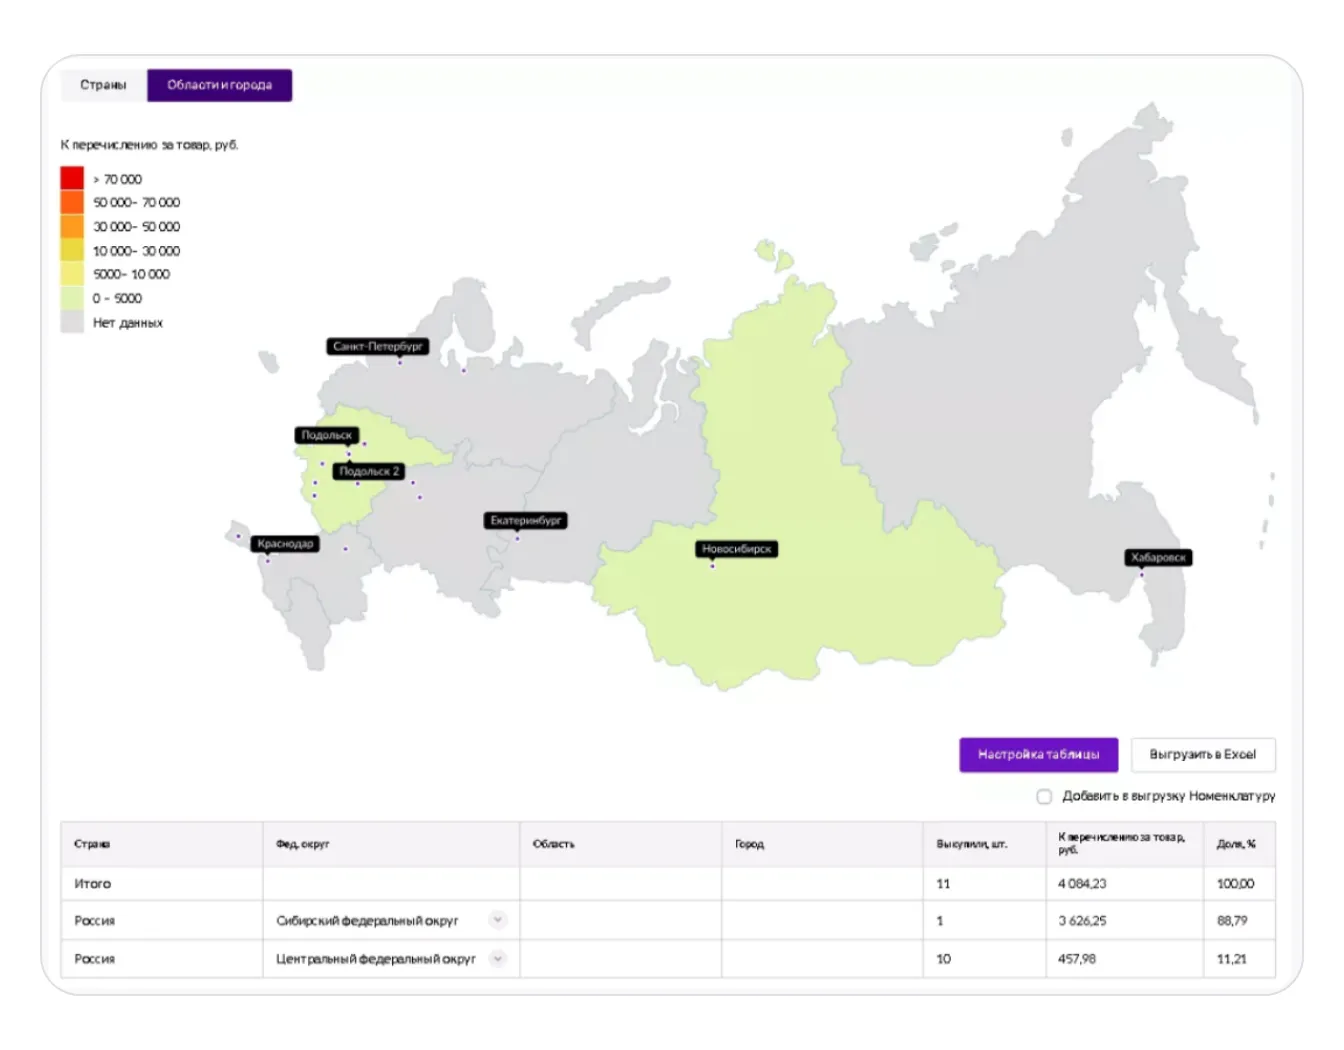
Task: Switch to the Страны tab
Action: 103,85
